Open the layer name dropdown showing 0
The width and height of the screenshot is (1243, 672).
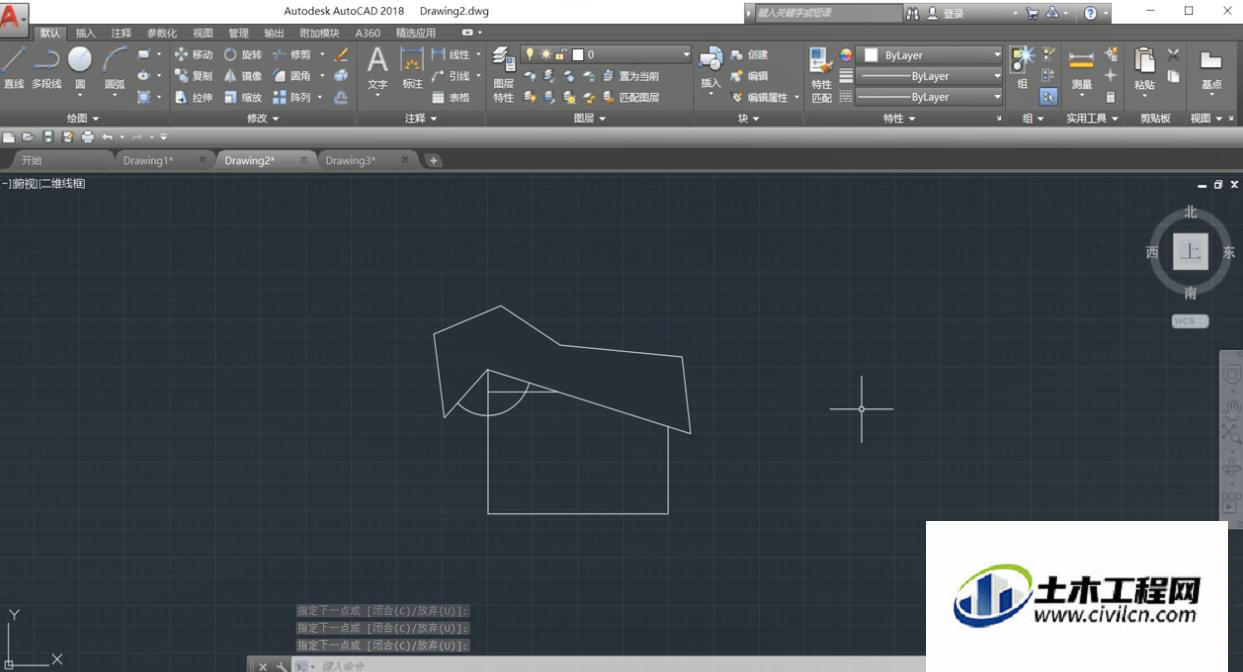(x=606, y=54)
